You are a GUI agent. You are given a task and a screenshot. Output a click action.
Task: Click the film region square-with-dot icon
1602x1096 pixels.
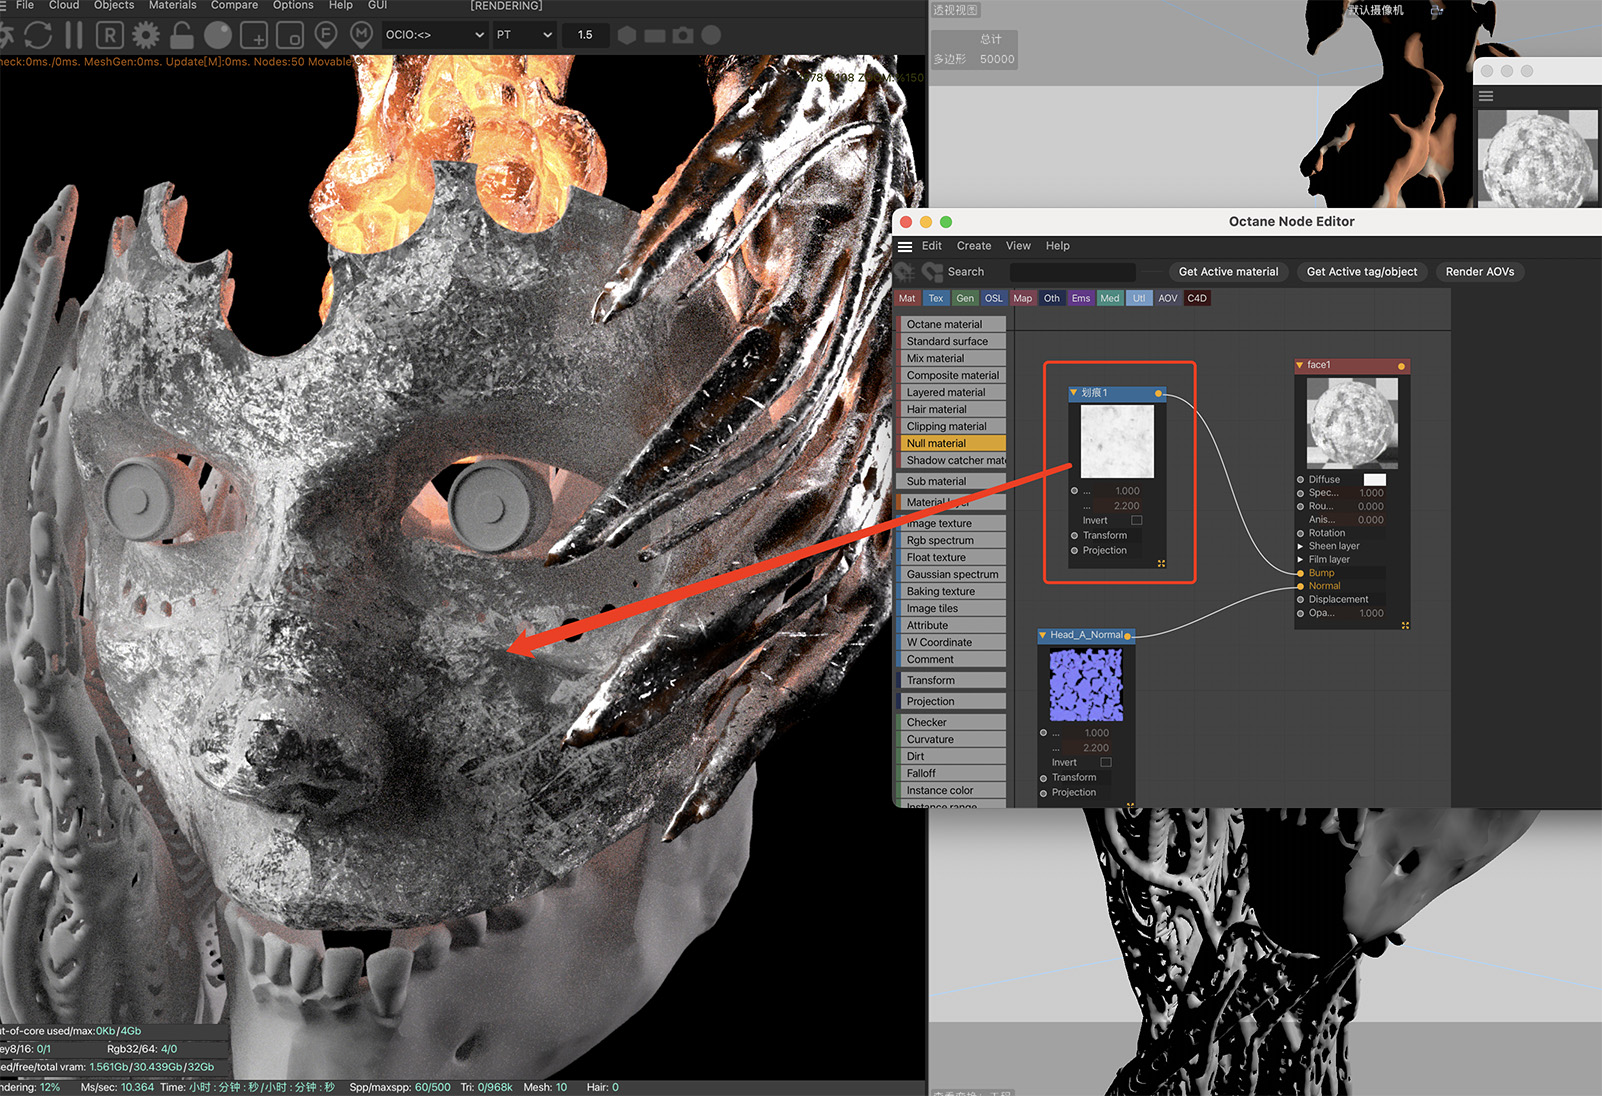click(x=290, y=35)
